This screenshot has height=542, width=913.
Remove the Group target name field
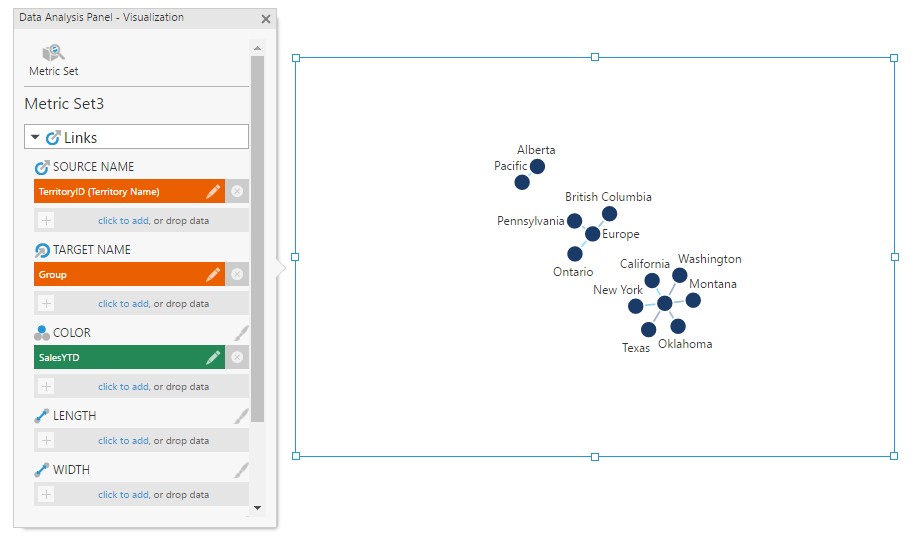pyautogui.click(x=237, y=274)
